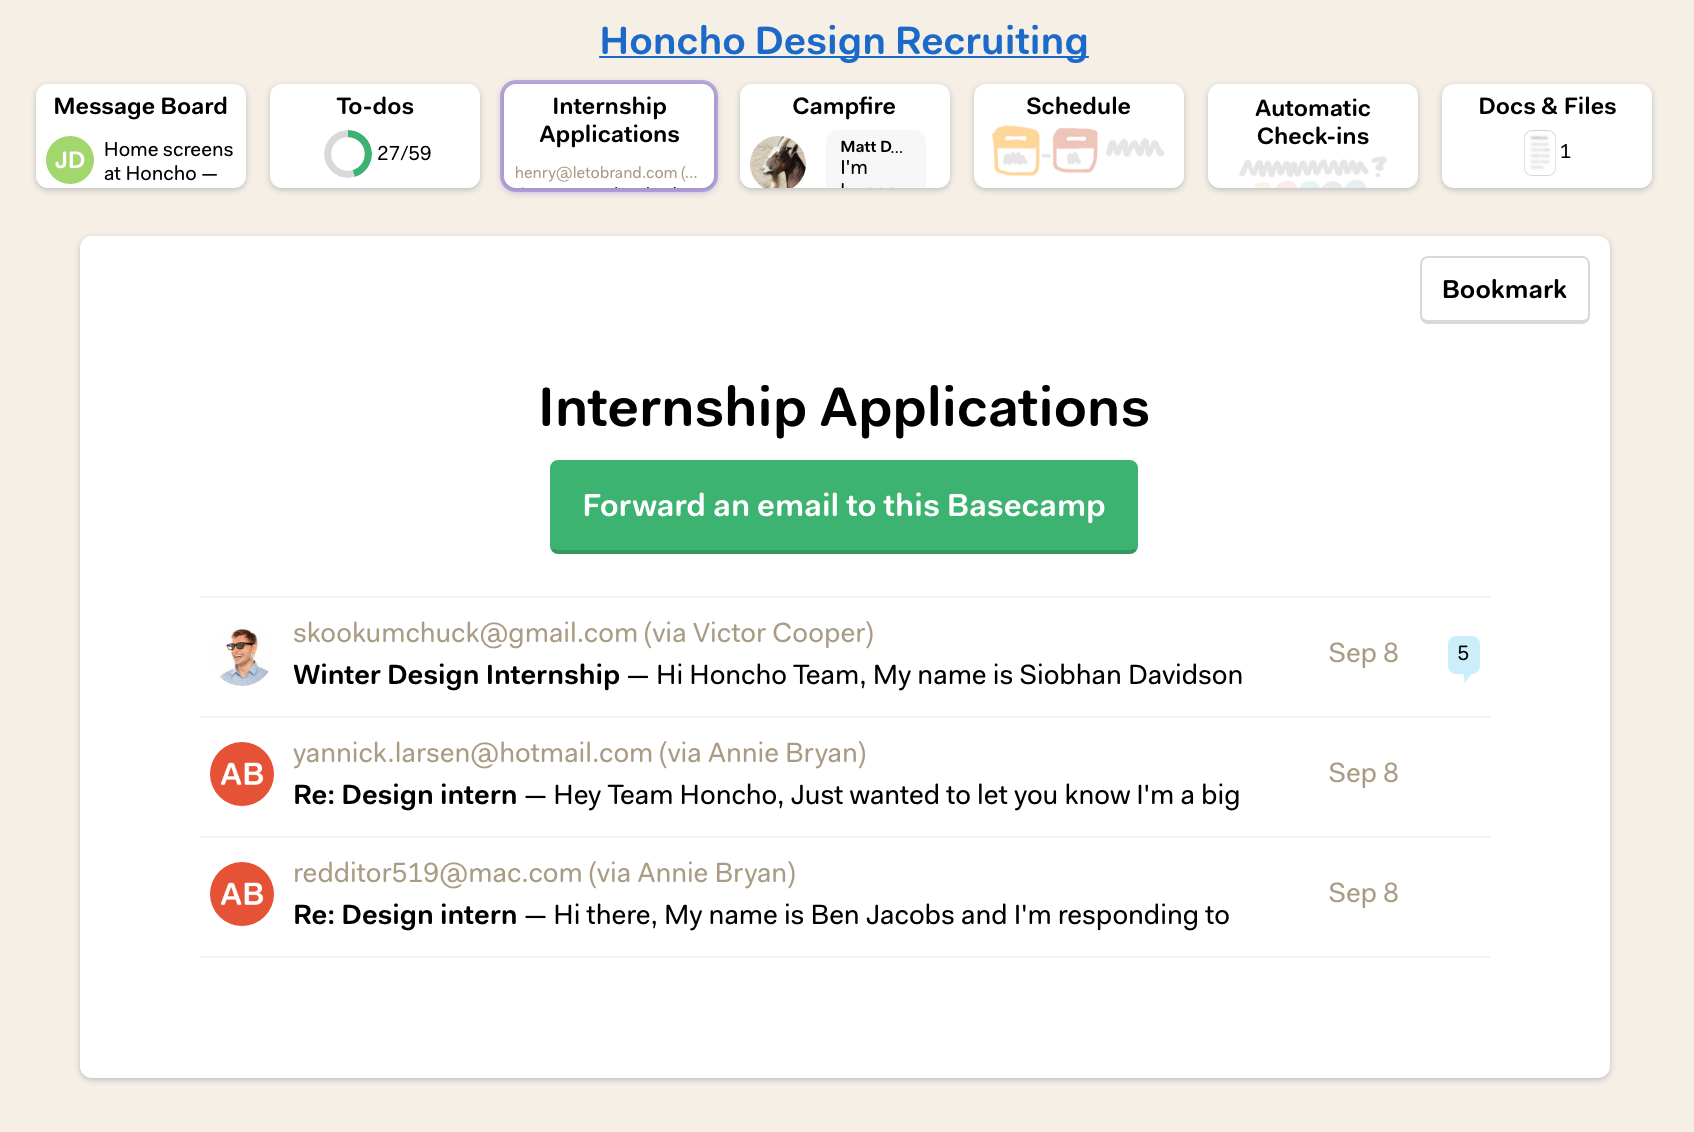Open the Honcho Design Recruiting link
Screen dimensions: 1694x1132
pyautogui.click(x=844, y=41)
